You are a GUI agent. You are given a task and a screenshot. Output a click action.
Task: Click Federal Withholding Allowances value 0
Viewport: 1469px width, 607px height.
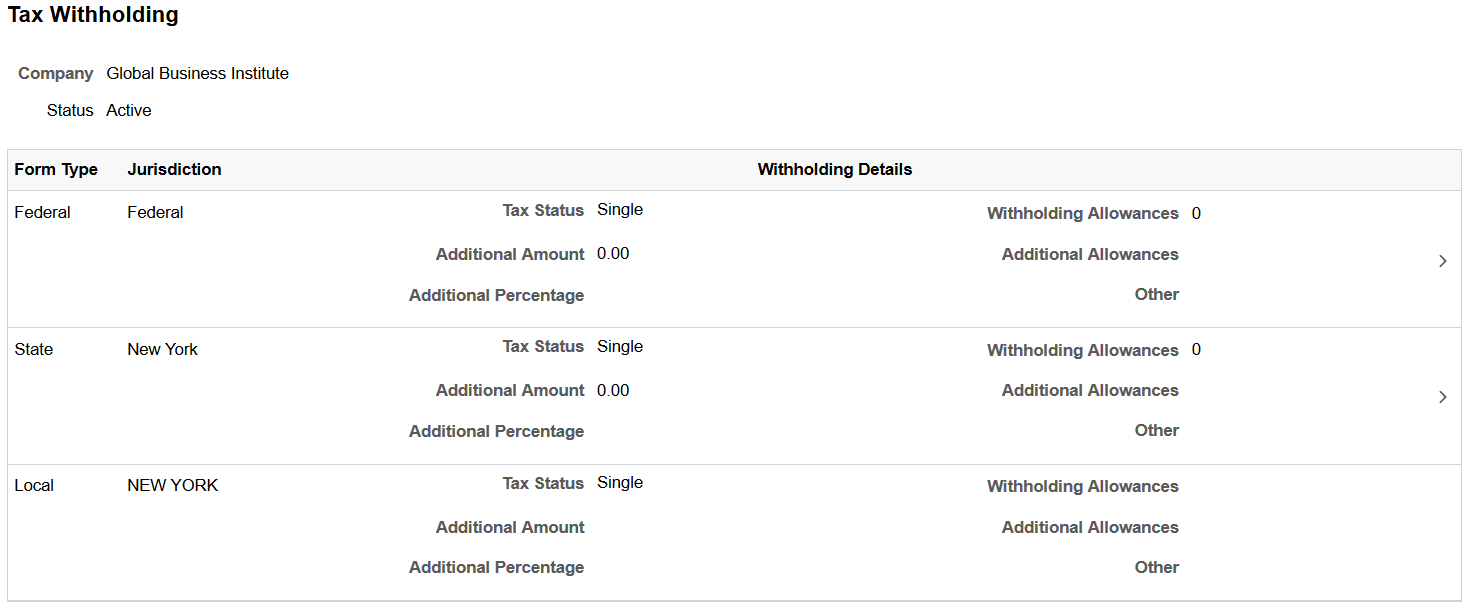(x=1196, y=213)
